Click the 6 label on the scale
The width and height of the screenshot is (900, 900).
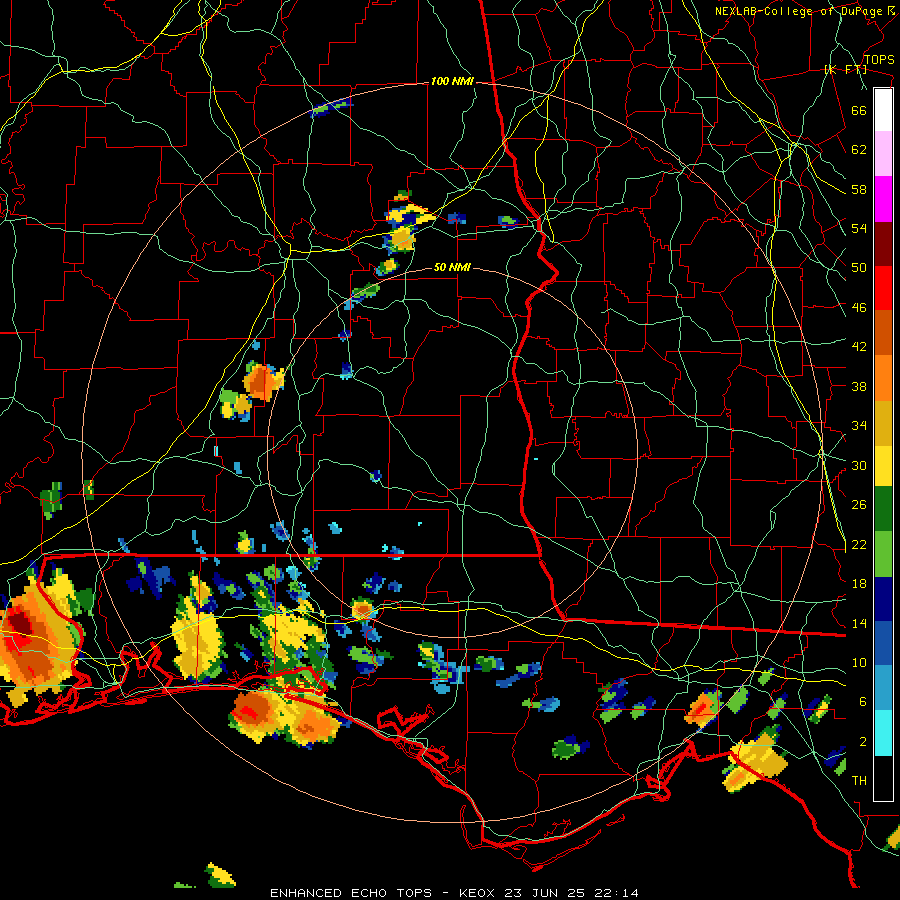tap(862, 702)
